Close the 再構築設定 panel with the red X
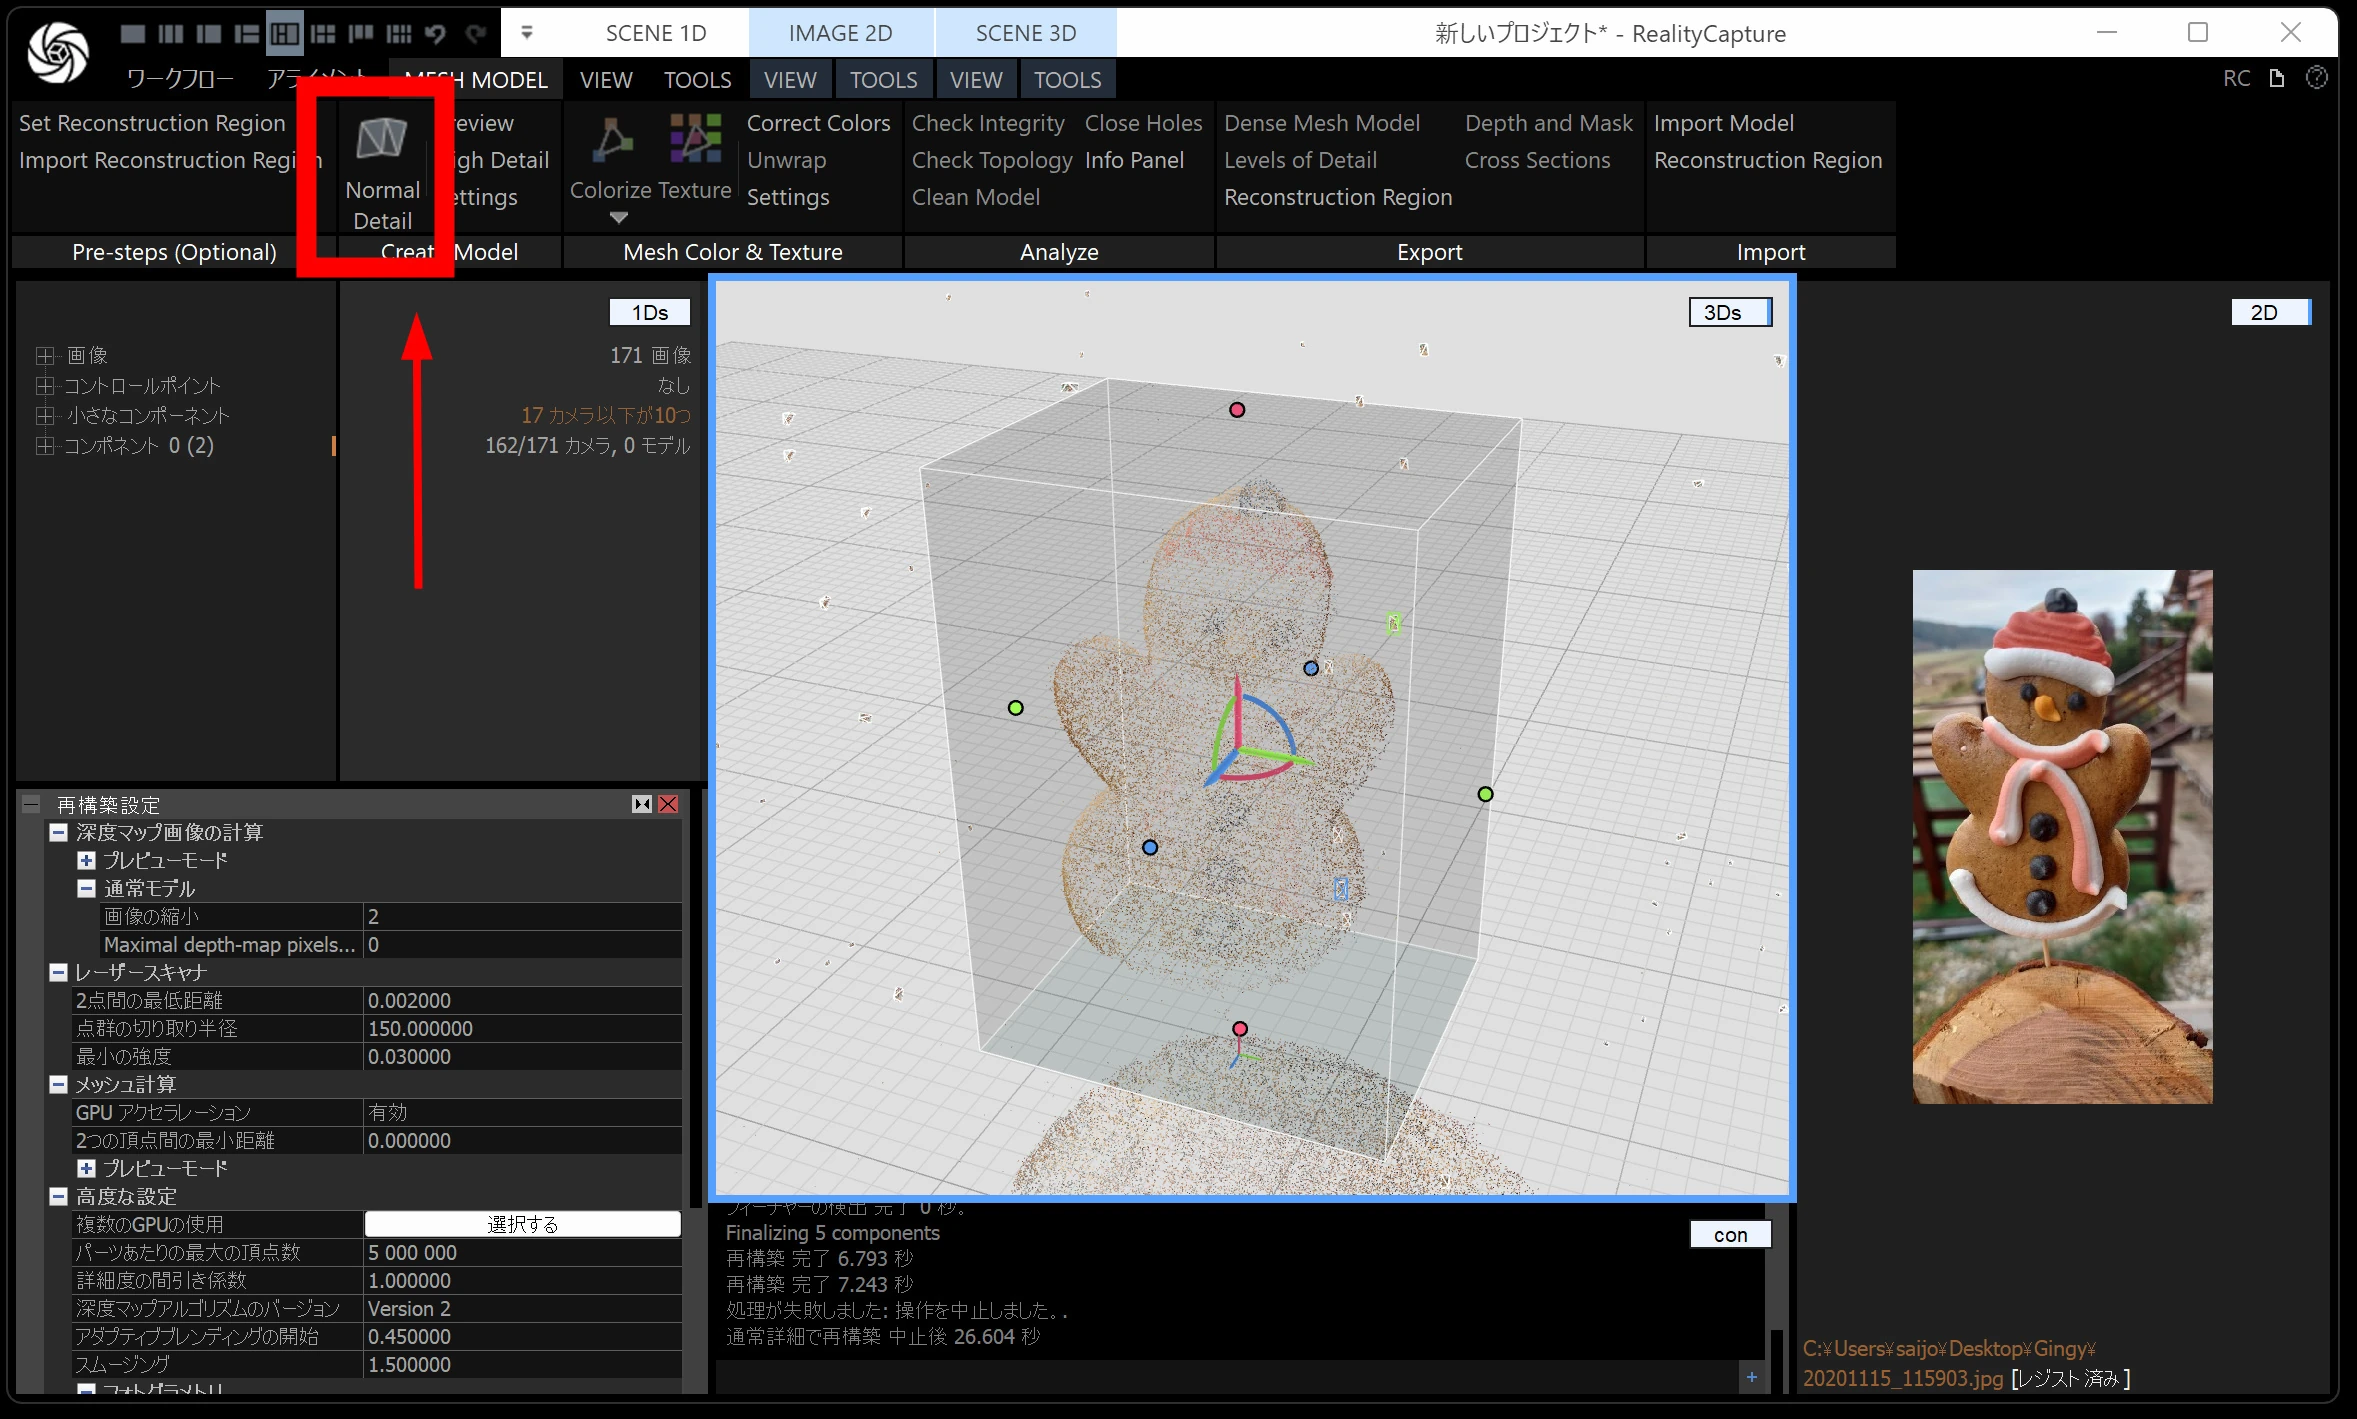 click(x=668, y=804)
